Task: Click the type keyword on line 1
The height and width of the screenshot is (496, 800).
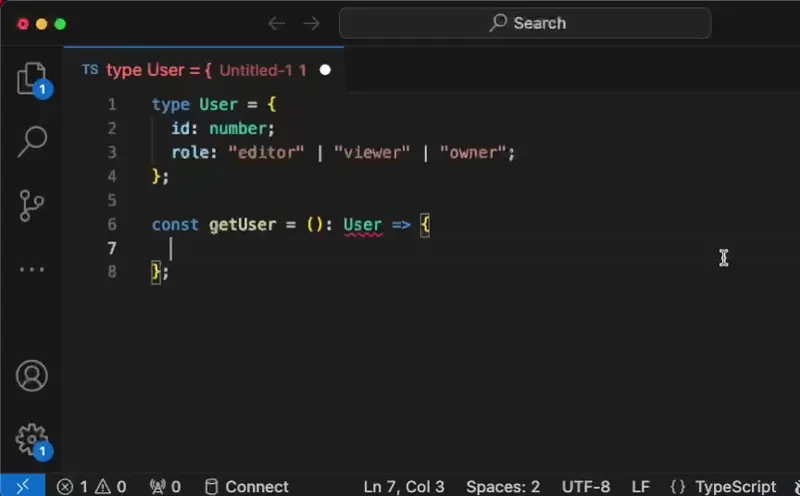Action: (170, 105)
